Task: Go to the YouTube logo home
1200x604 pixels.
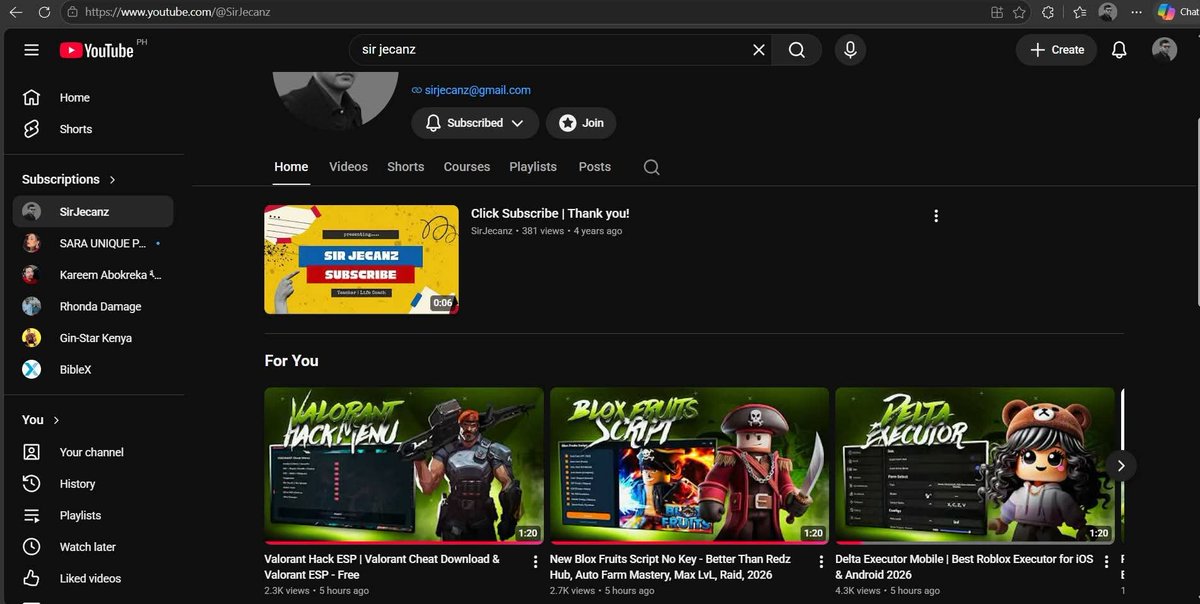Action: pyautogui.click(x=96, y=50)
